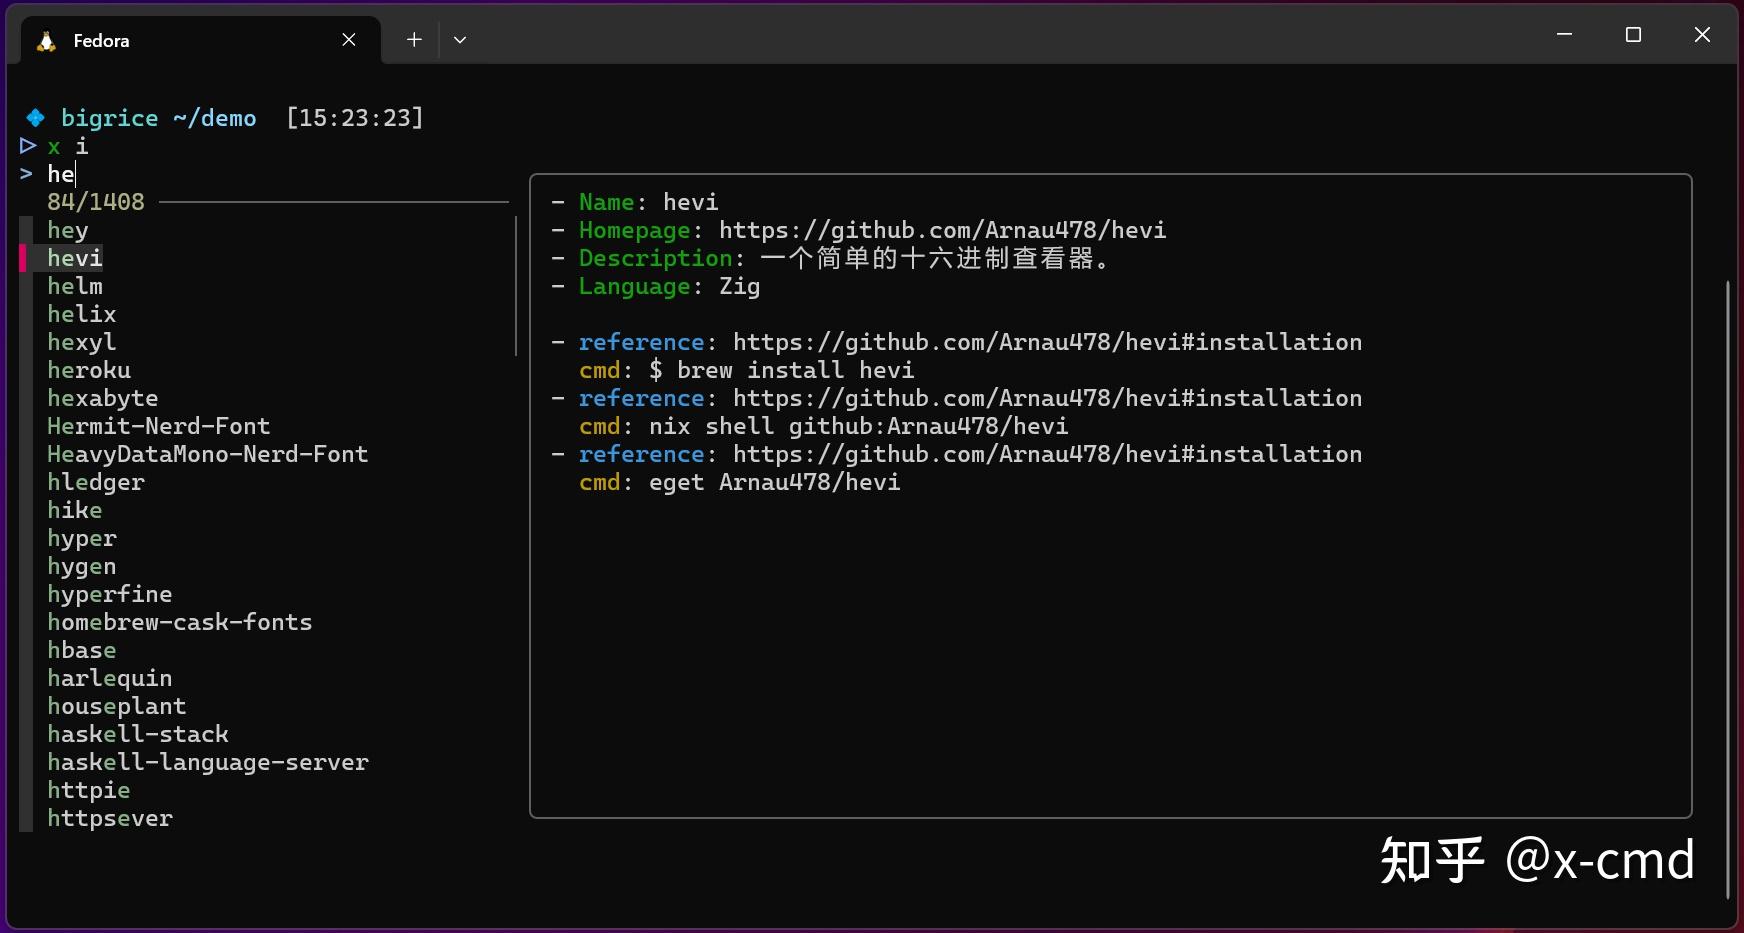Click the x-cmd watermark at bottom right
Viewport: 1744px width, 933px height.
(1536, 858)
